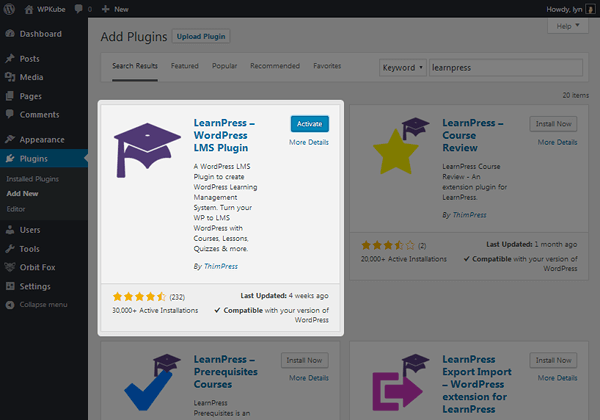Switch to the Featured tab

point(185,66)
